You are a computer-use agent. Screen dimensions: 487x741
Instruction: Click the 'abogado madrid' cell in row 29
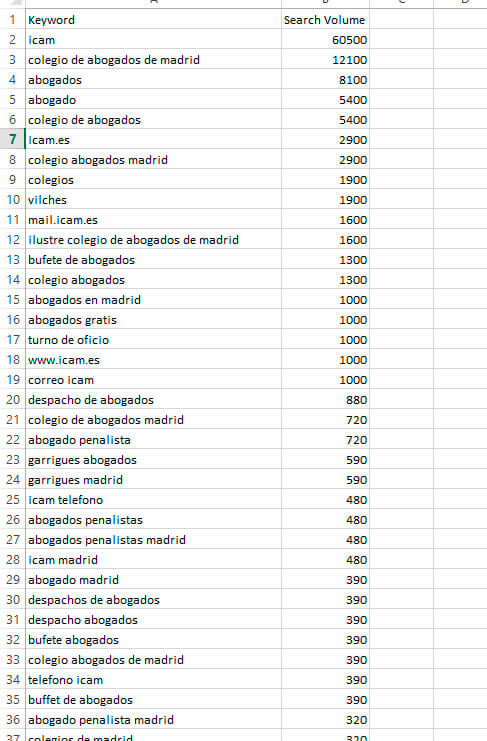tap(153, 580)
